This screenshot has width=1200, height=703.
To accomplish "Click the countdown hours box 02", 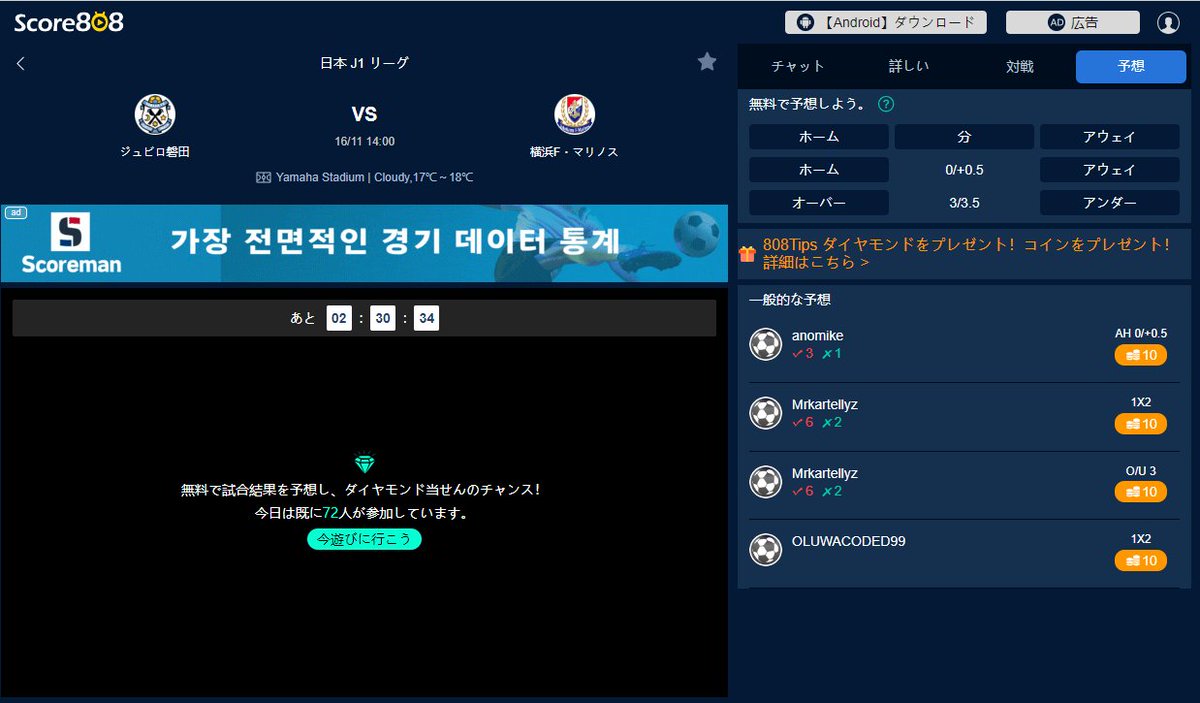I will pyautogui.click(x=339, y=318).
